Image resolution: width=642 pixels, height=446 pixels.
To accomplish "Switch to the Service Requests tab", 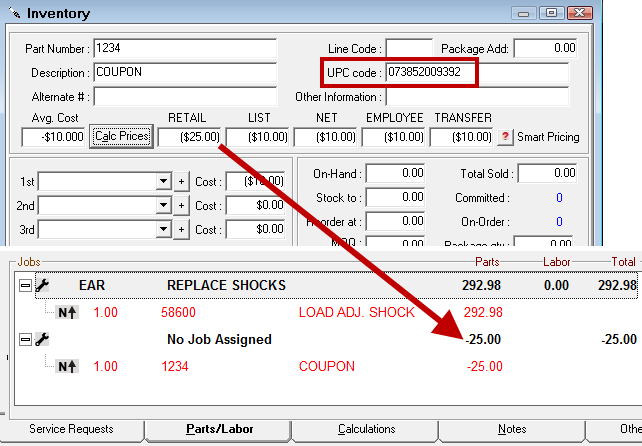I will click(71, 429).
